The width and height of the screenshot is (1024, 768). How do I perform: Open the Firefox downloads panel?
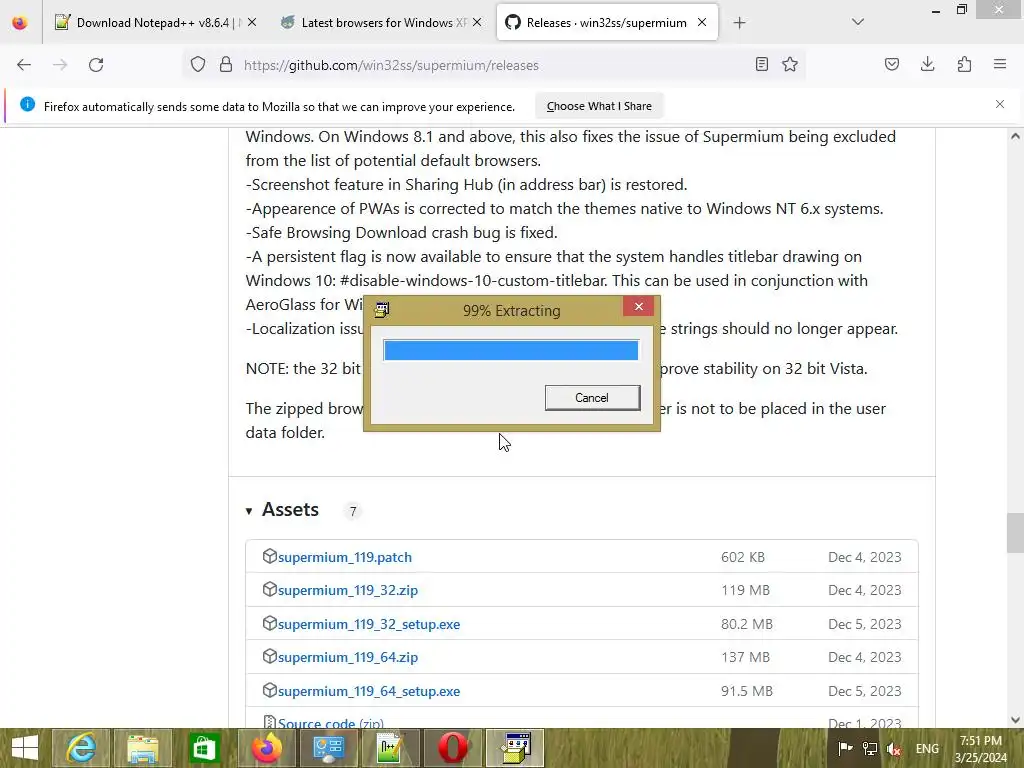pyautogui.click(x=927, y=64)
